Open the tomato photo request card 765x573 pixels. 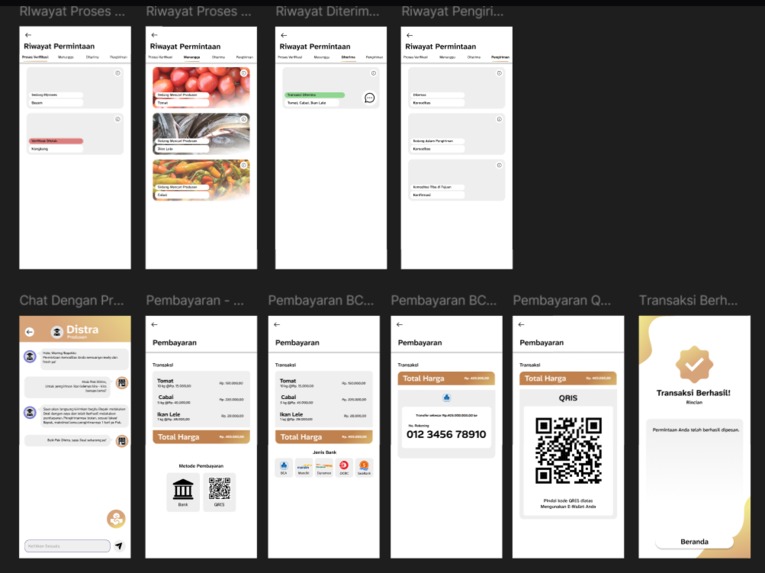click(x=201, y=87)
